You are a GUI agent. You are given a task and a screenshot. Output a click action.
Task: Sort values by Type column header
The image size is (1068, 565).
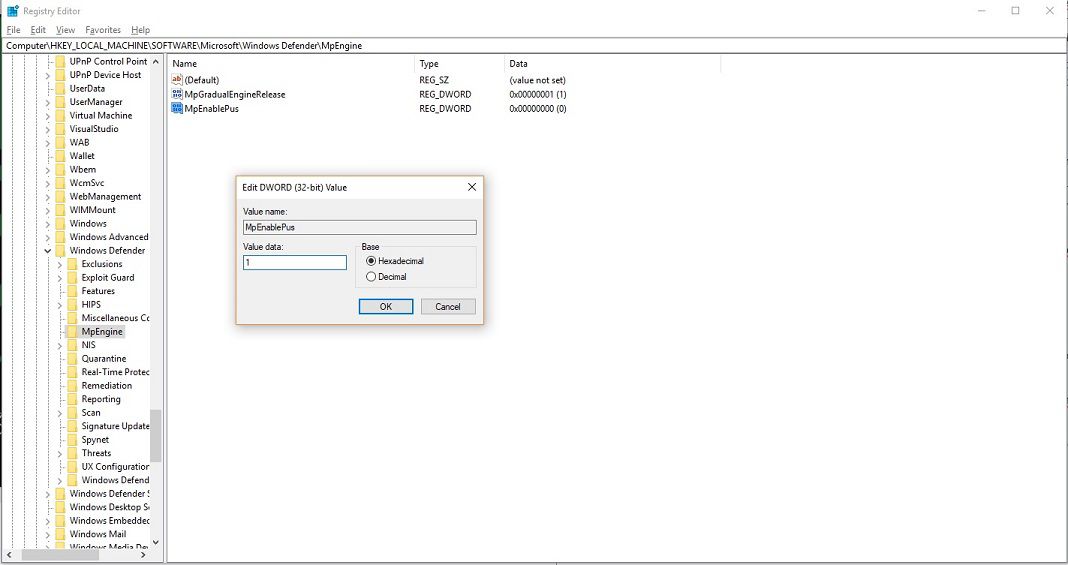[459, 63]
